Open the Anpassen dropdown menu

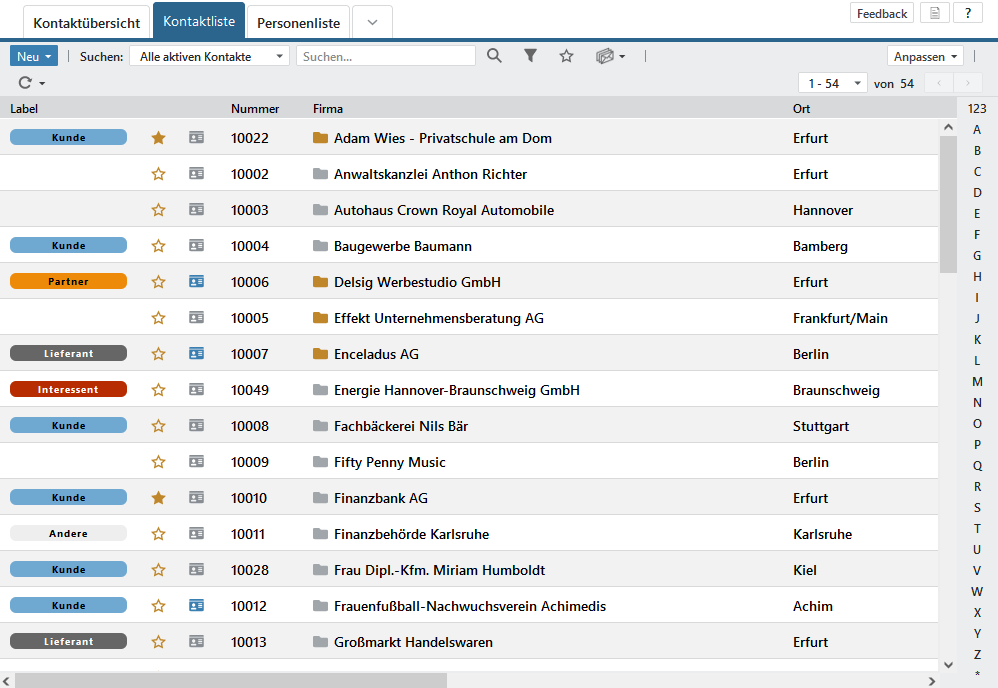(925, 57)
